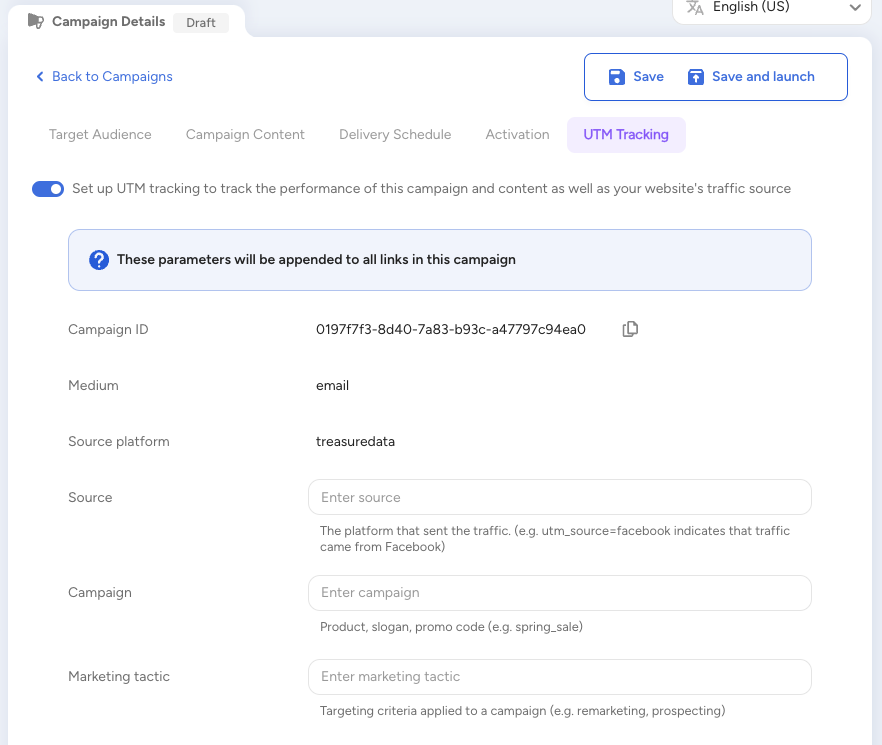
Task: Select the UTM Tracking highlighted tab
Action: (x=626, y=134)
